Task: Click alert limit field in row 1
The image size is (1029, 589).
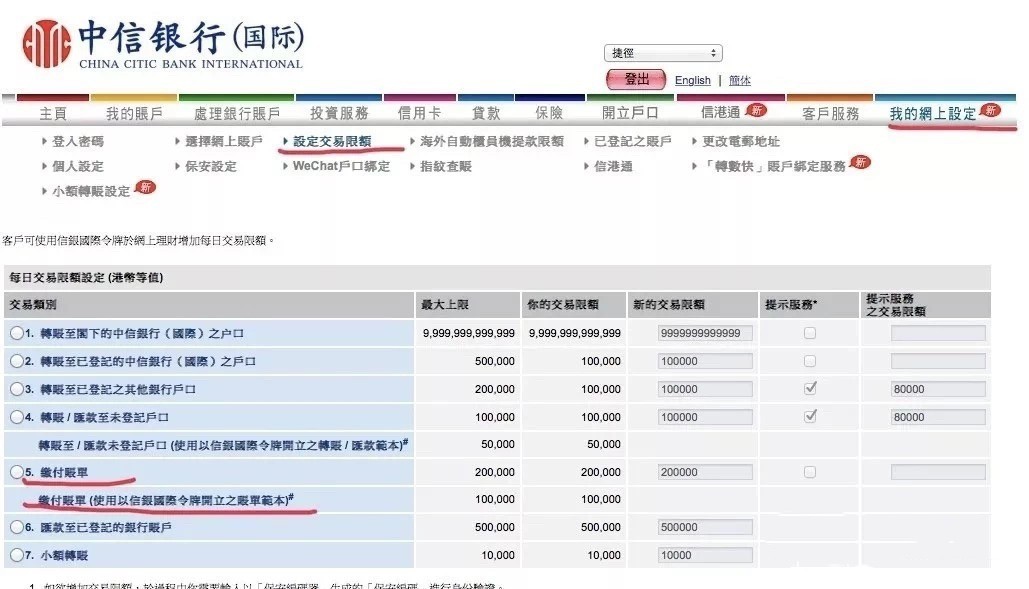Action: 938,333
